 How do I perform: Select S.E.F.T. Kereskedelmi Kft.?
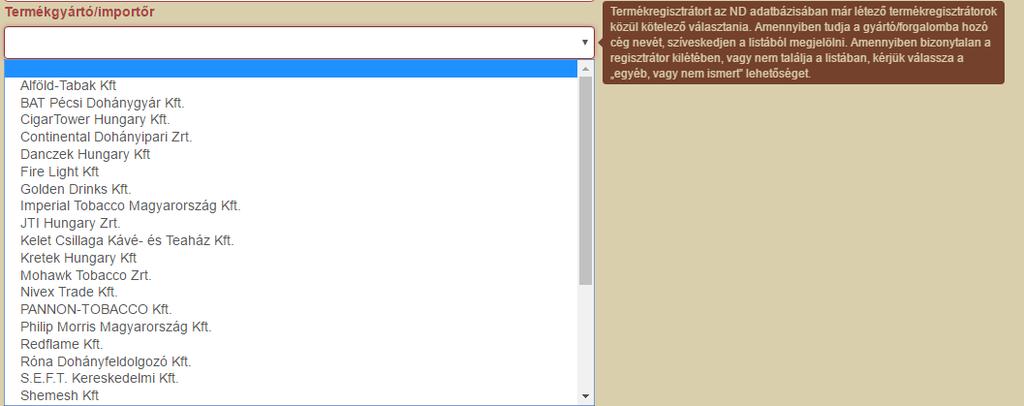[x=99, y=379]
